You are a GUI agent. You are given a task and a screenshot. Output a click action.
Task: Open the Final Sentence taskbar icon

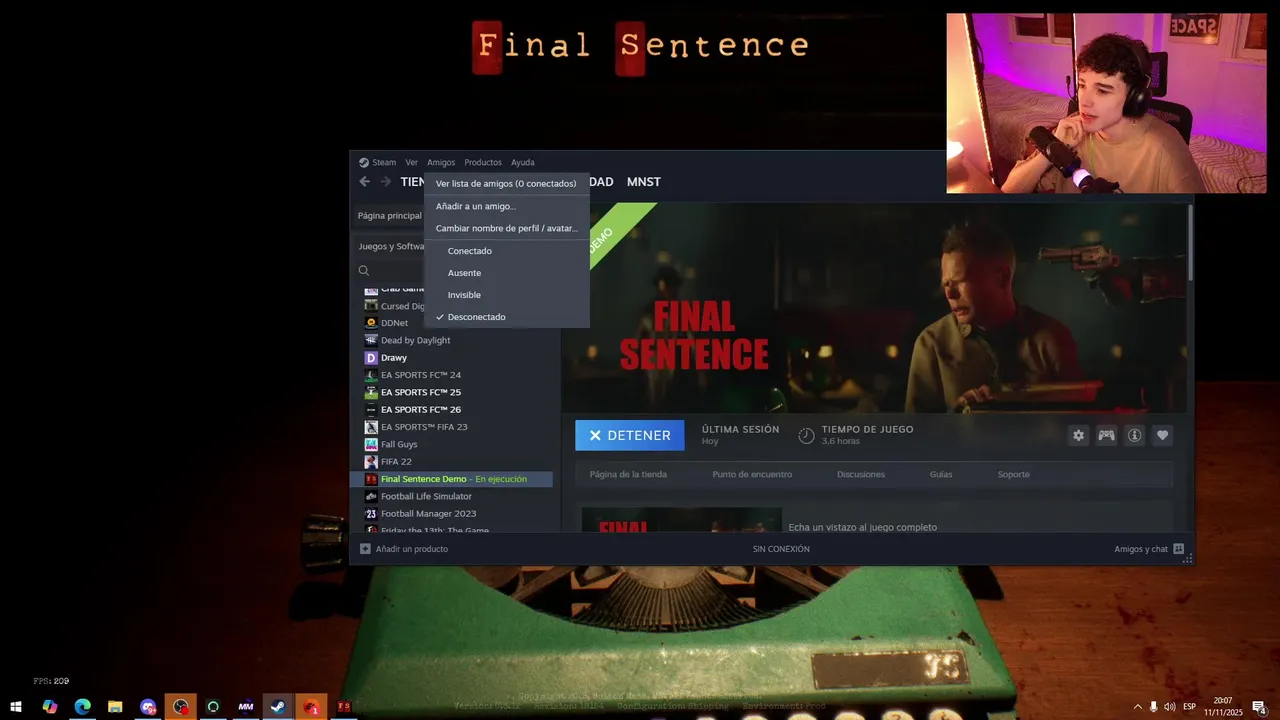[x=344, y=707]
